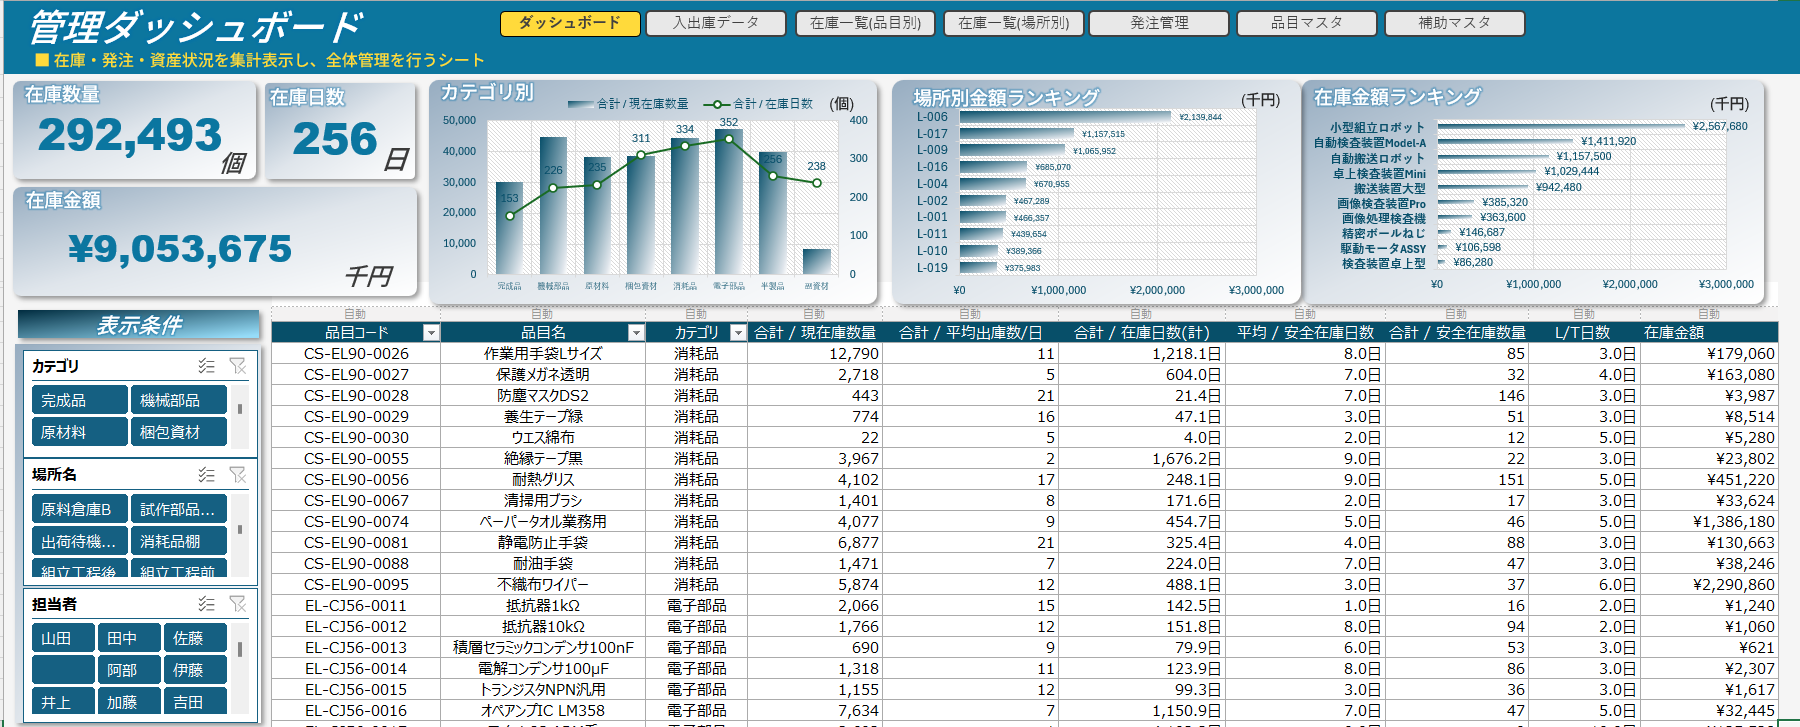Open the 品目マスタ tab
Viewport: 1800px width, 727px height.
tap(1307, 23)
